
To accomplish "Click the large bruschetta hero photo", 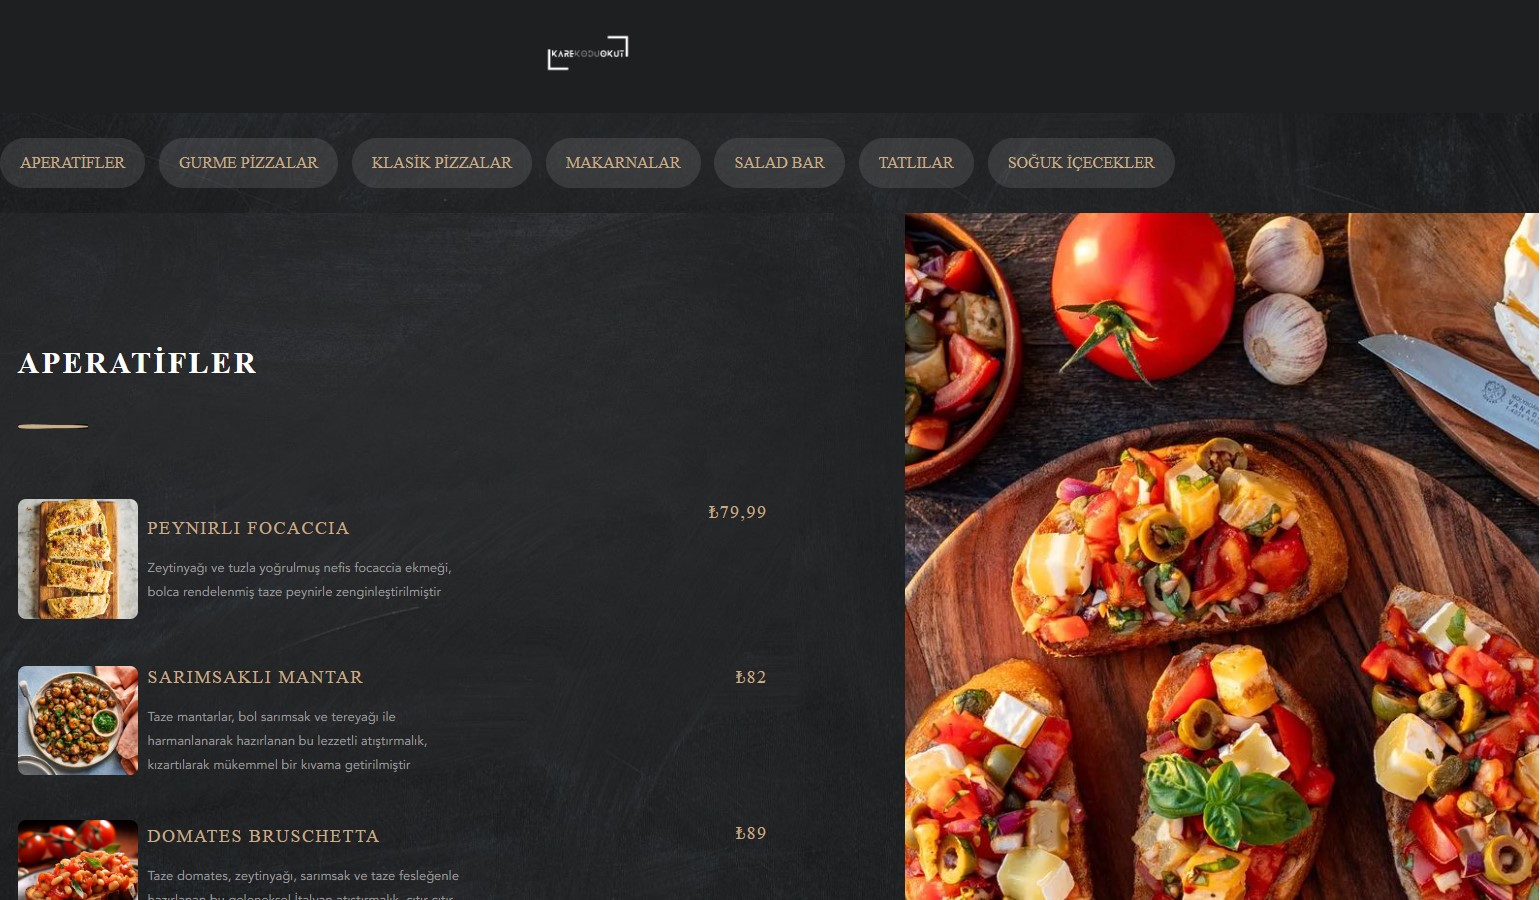I will 1222,556.
